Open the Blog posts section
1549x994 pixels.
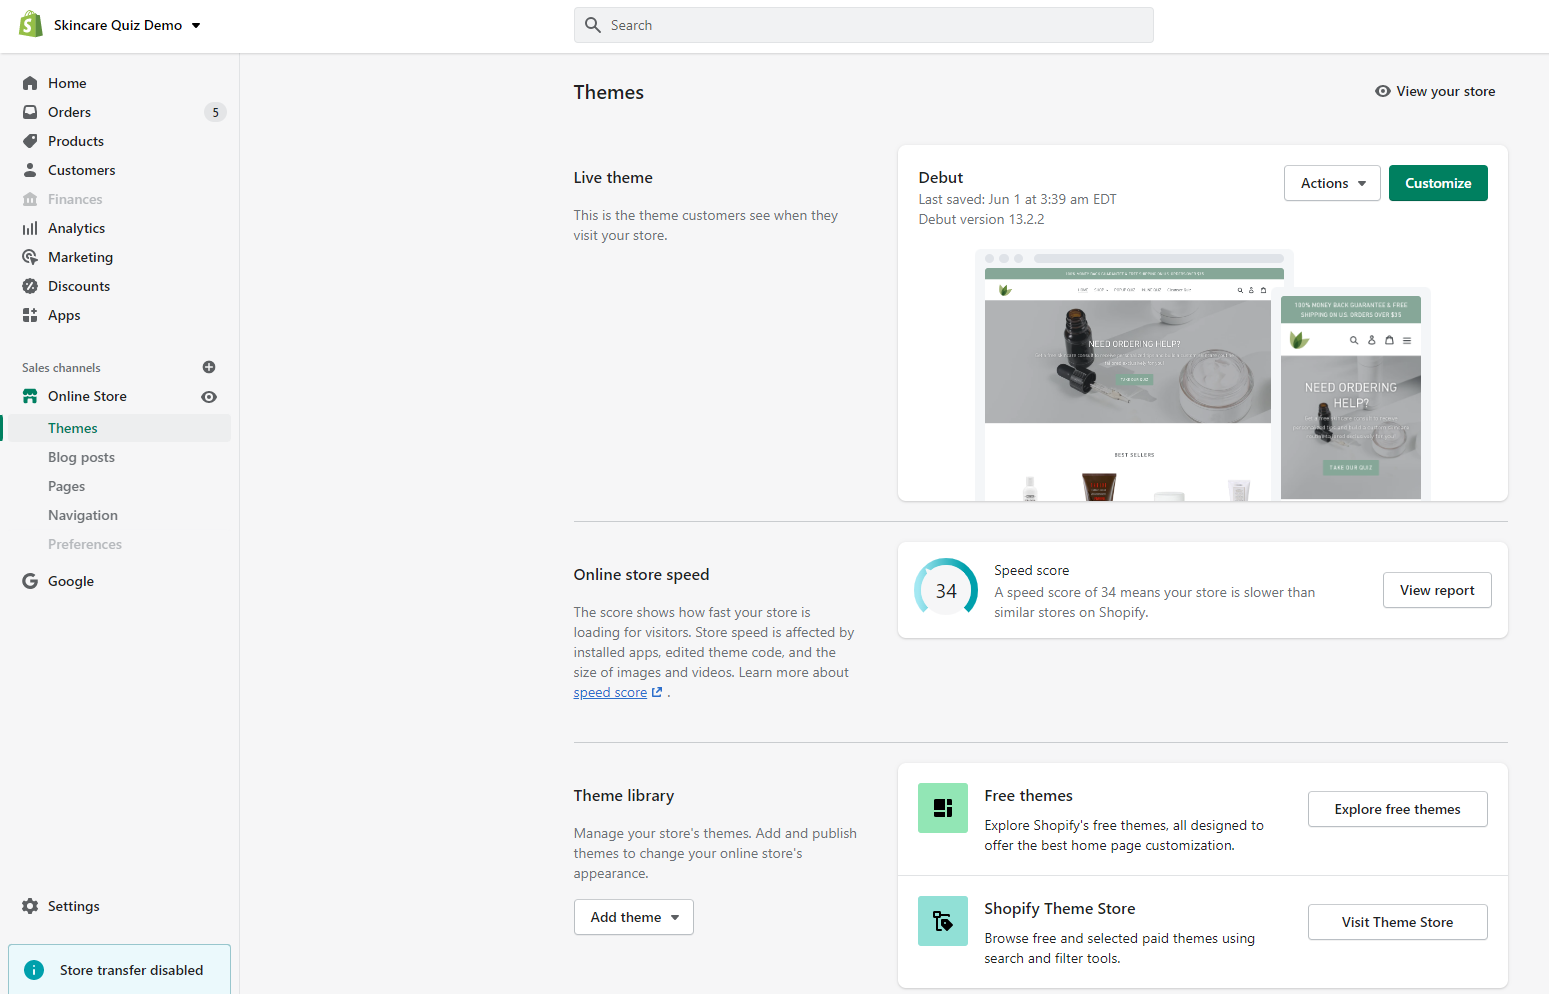[x=81, y=457]
